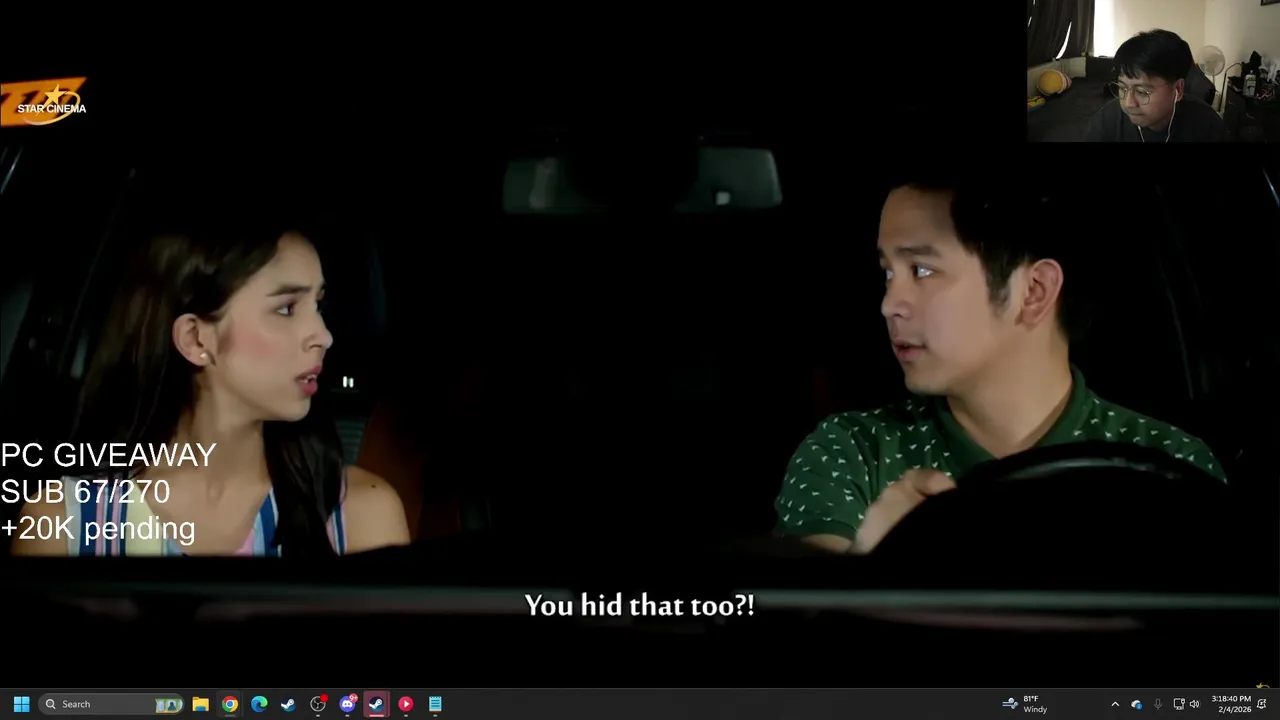
Task: Select the highlighted active Steam taskbar icon
Action: click(x=376, y=704)
